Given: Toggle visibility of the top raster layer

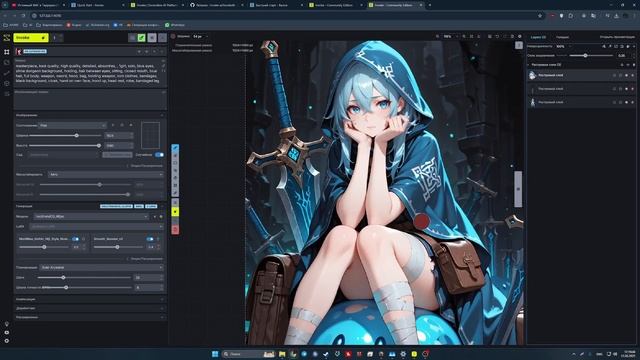Looking at the screenshot, I should pos(627,75).
